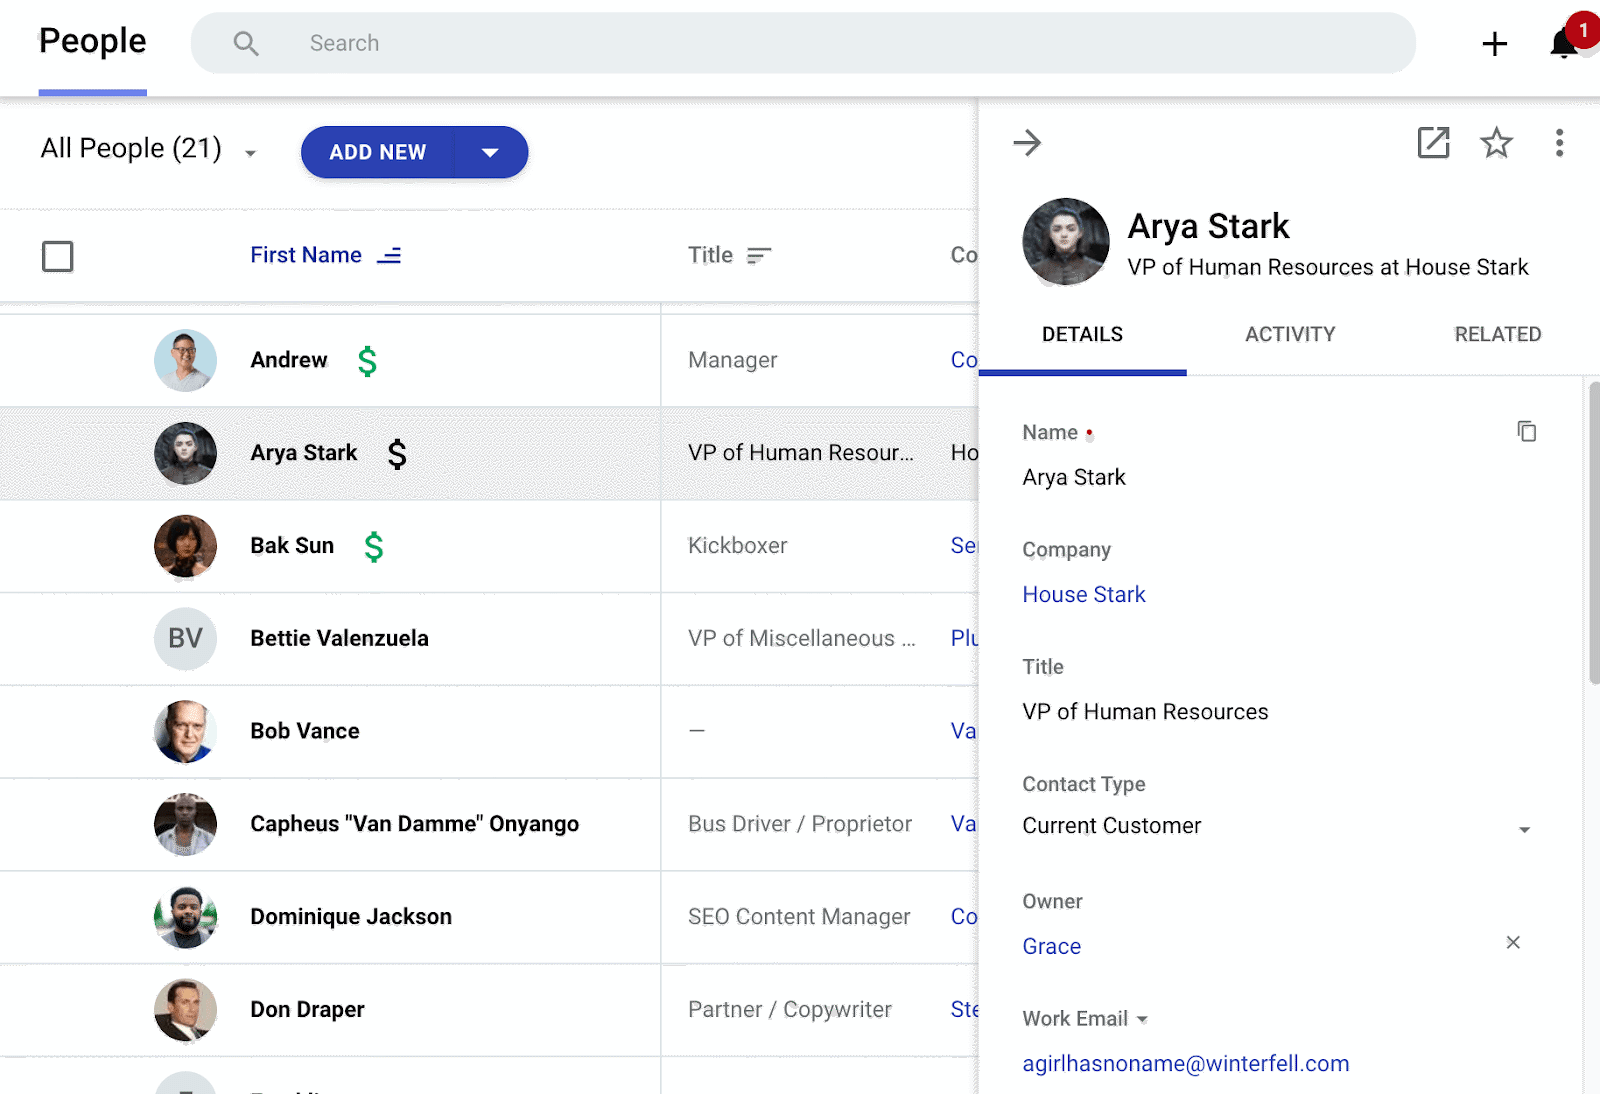Click the search magnifier icon
The image size is (1600, 1094).
(x=246, y=43)
